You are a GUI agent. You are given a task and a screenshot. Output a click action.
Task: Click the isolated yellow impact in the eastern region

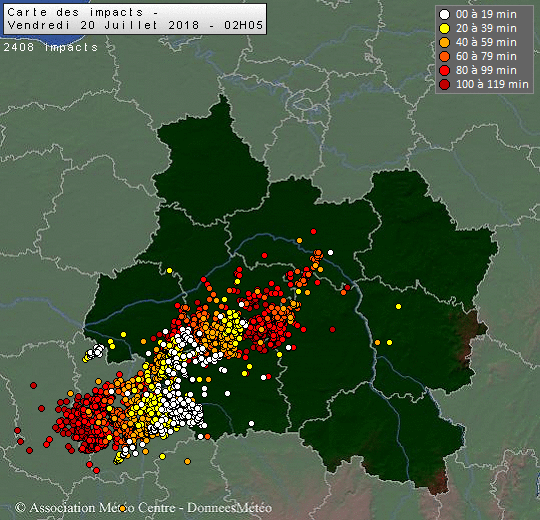click(x=398, y=306)
